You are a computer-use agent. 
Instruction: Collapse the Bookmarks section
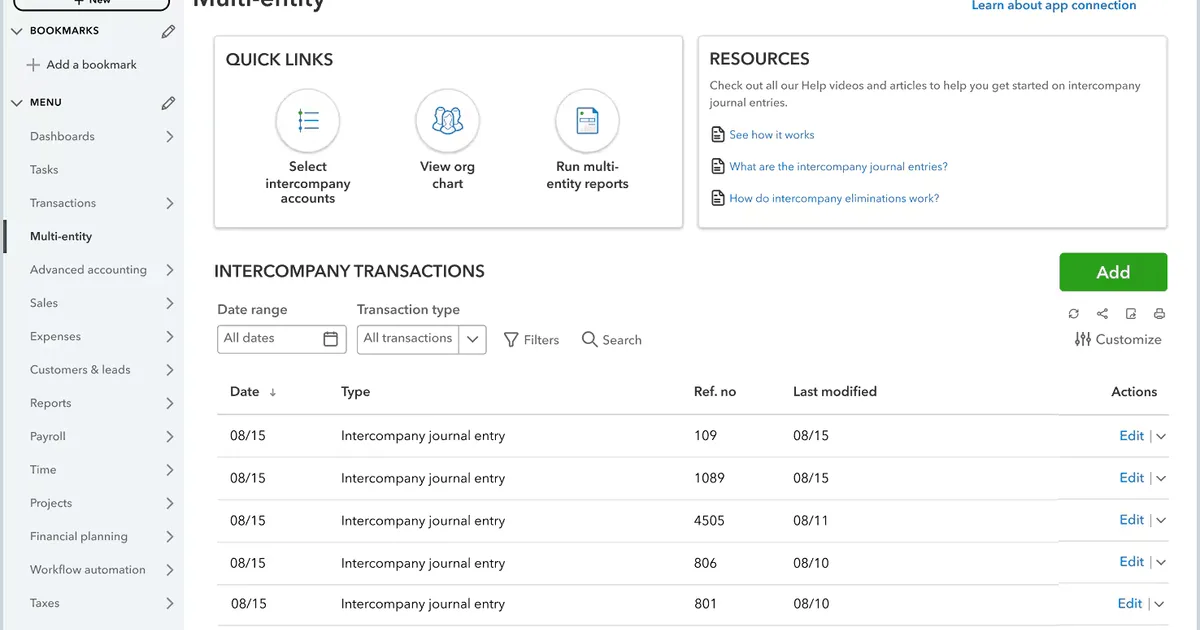(x=16, y=30)
